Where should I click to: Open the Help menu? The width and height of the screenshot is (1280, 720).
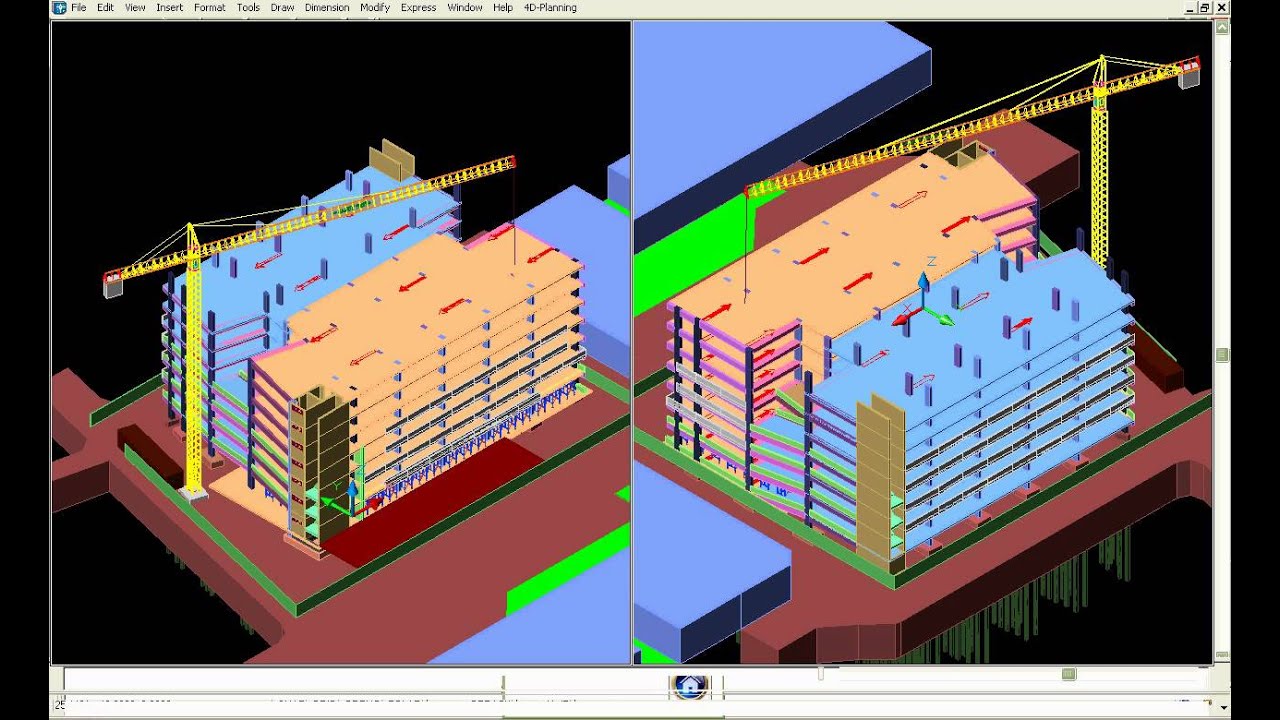tap(503, 7)
